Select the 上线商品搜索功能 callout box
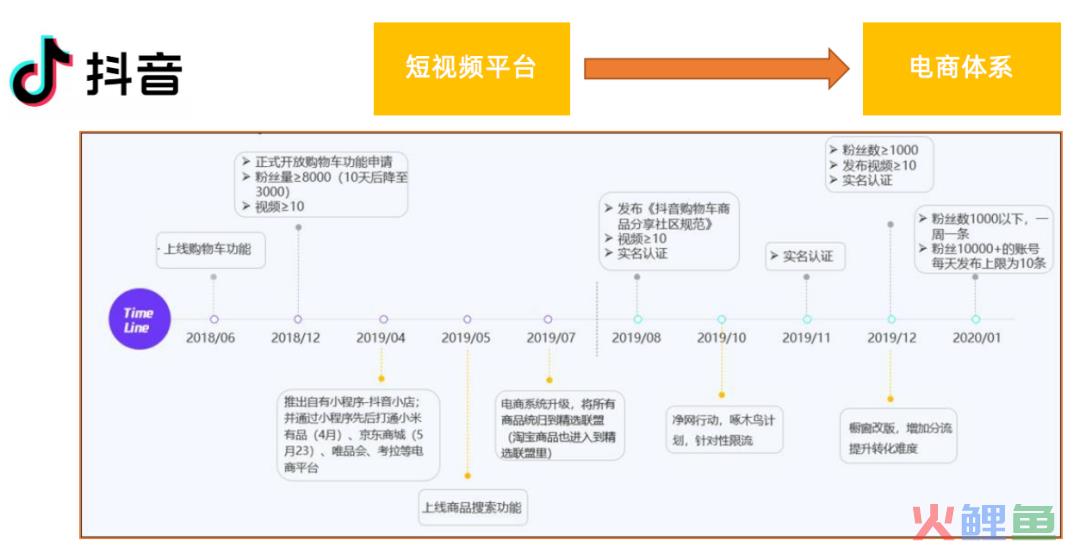The image size is (1080, 546). pos(472,508)
